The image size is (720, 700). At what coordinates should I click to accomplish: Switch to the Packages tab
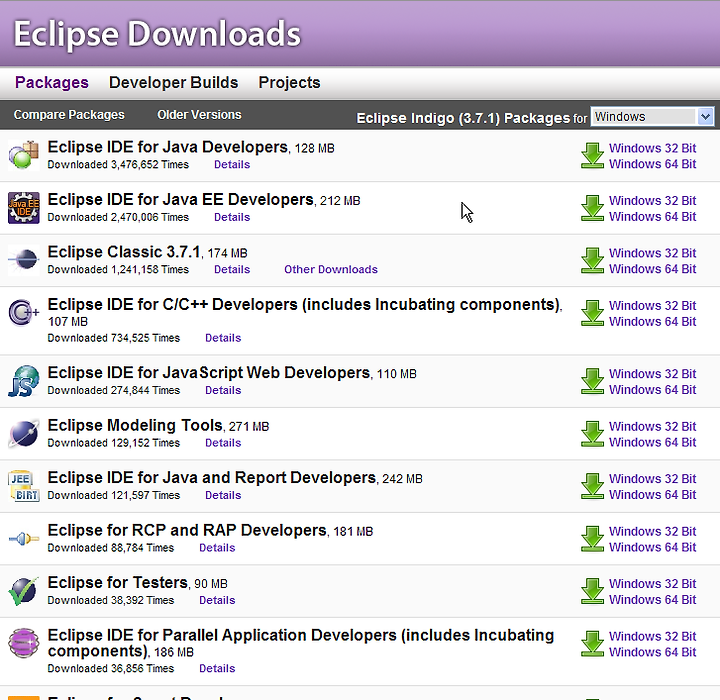[x=51, y=83]
